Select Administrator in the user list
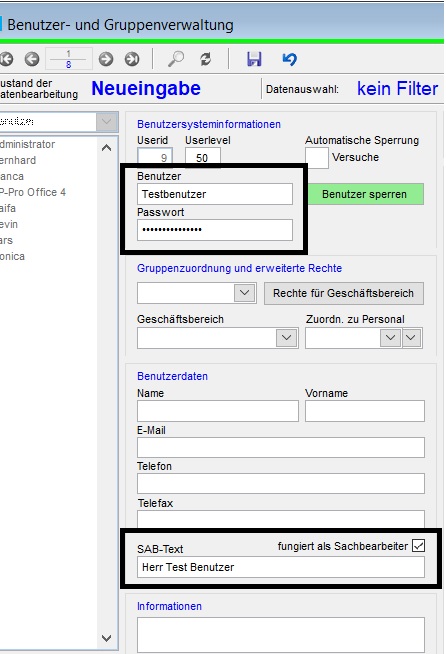The width and height of the screenshot is (446, 654). pos(28,144)
